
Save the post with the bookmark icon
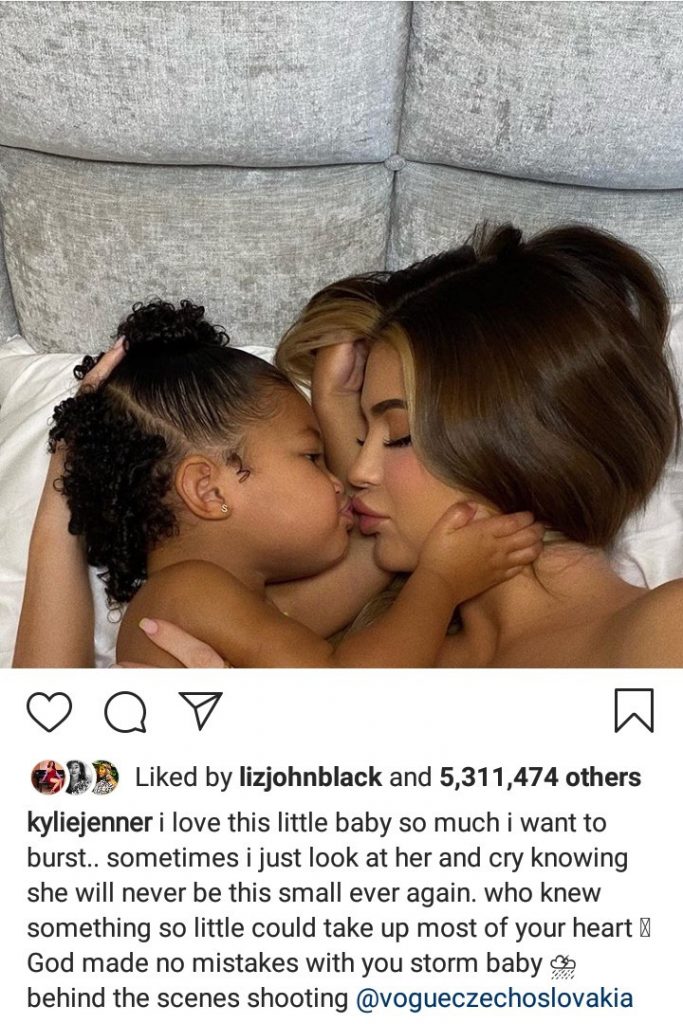click(633, 710)
